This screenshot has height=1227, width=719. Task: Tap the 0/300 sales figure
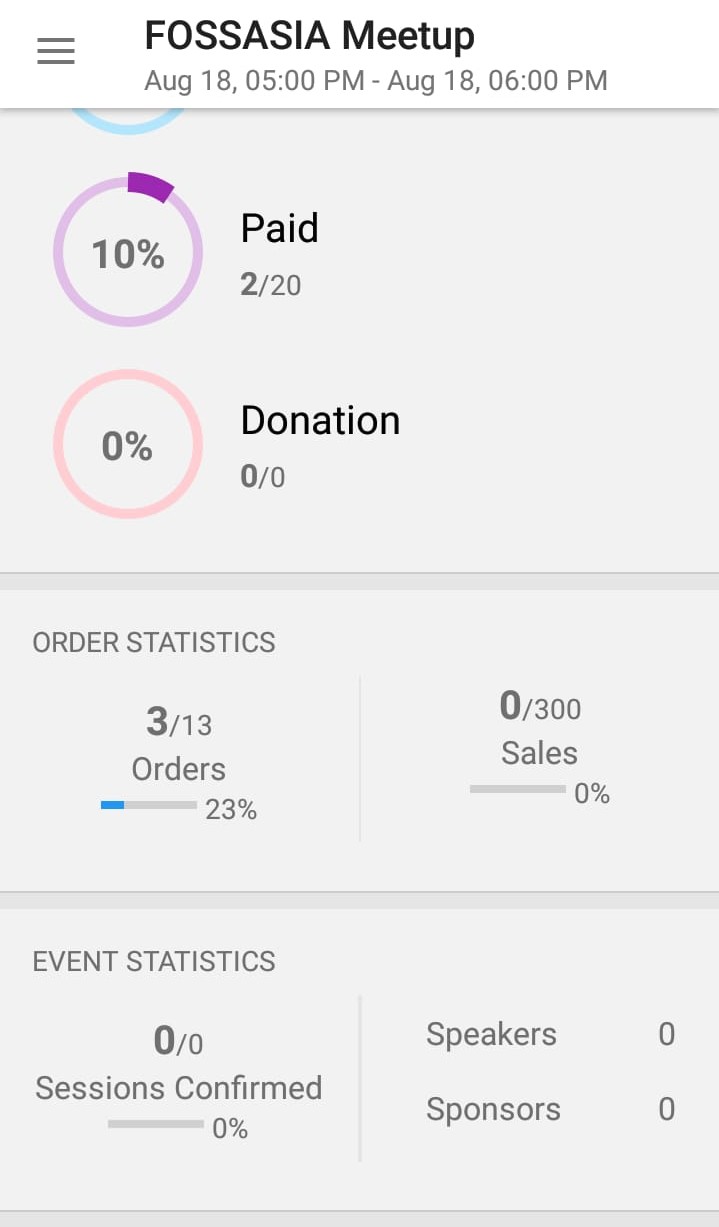(x=540, y=708)
